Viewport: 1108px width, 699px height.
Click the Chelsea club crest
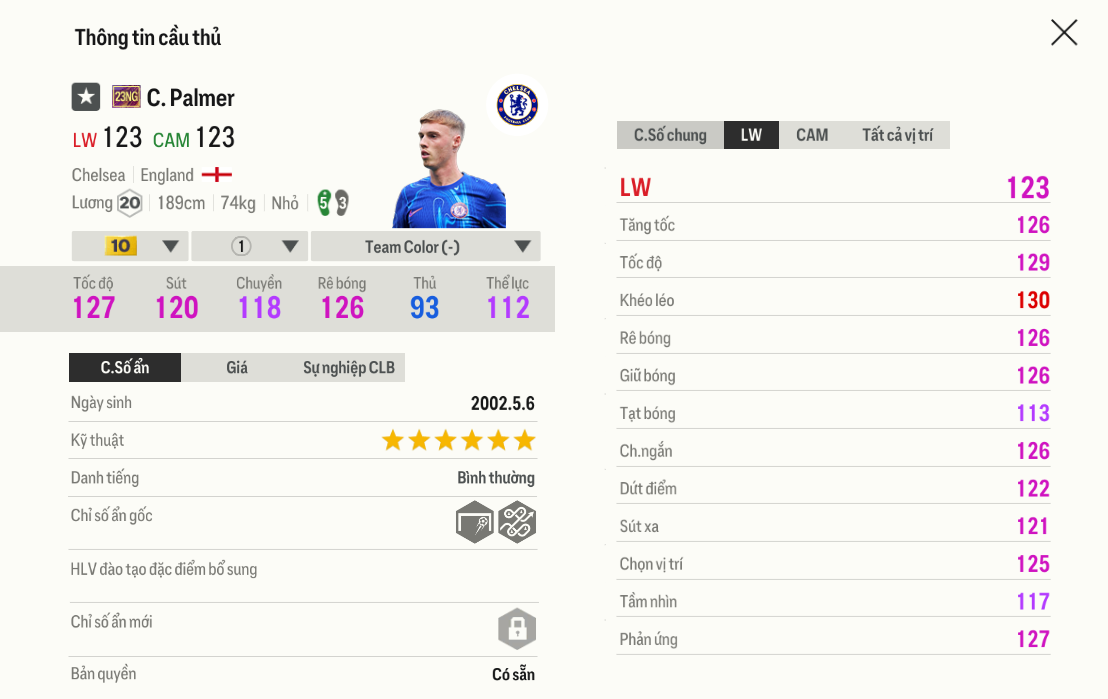coord(517,104)
